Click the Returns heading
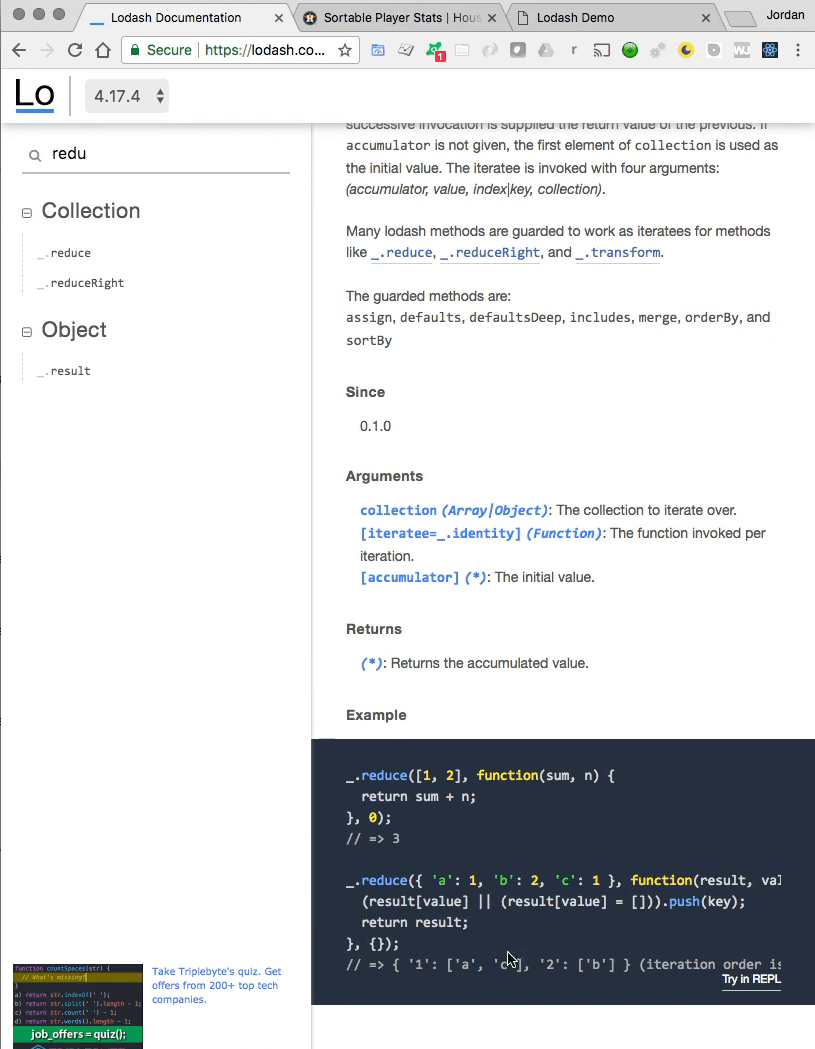The height and width of the screenshot is (1049, 815). pos(373,630)
